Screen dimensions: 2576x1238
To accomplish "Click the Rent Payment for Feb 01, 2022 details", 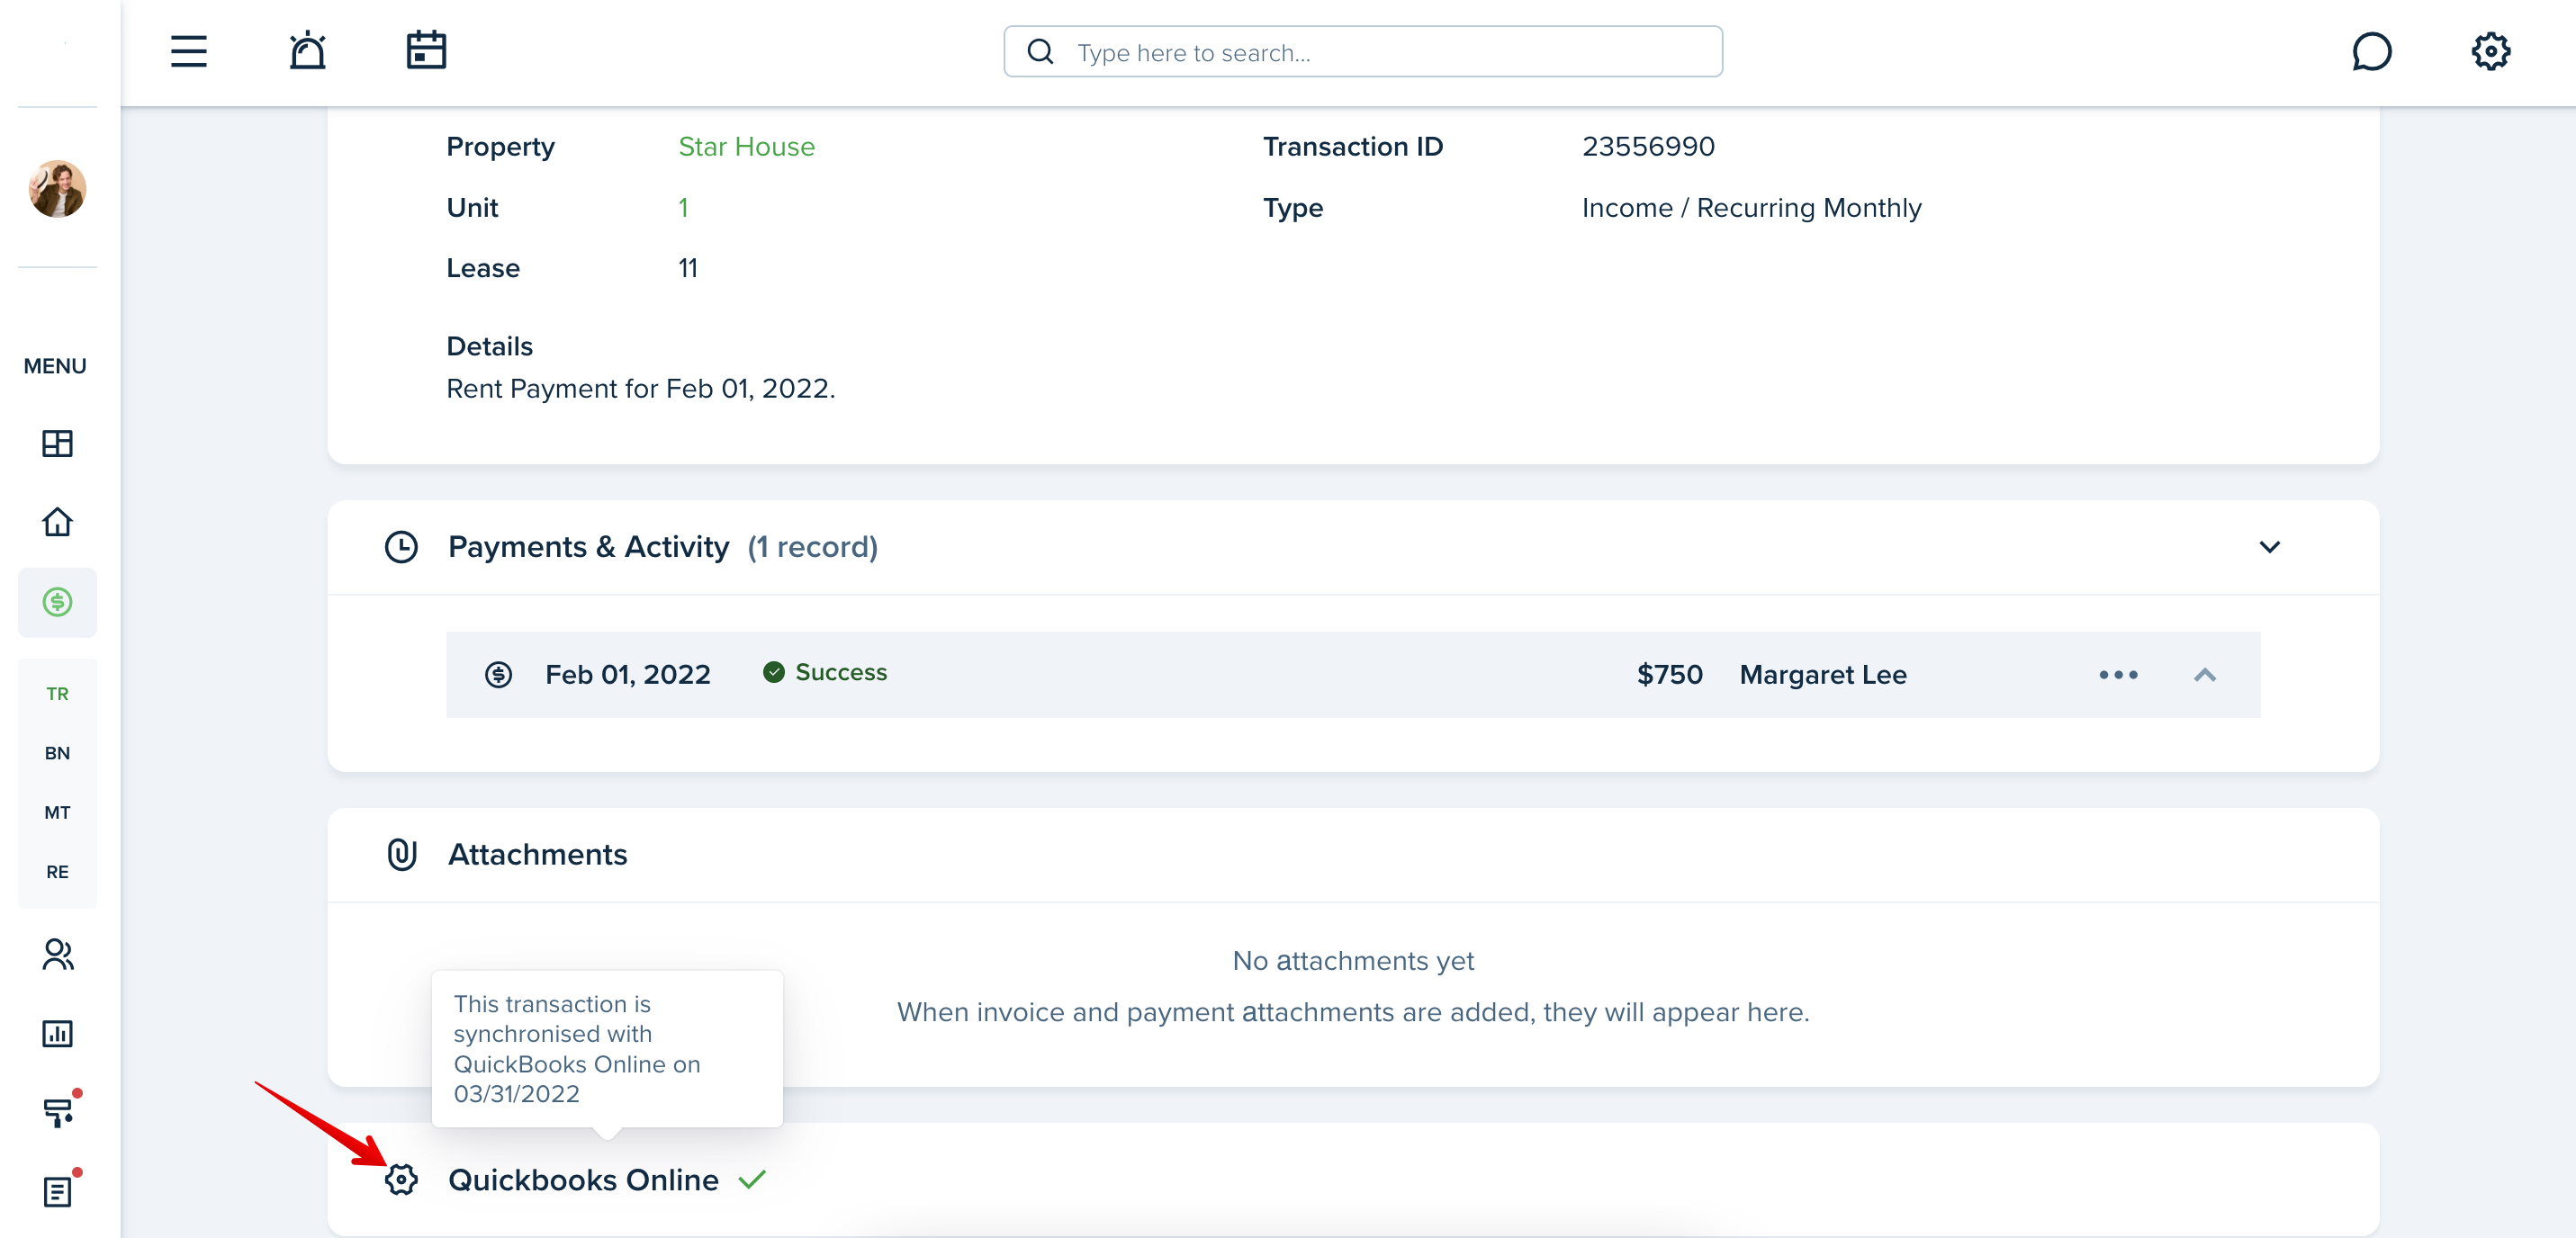I will (640, 388).
